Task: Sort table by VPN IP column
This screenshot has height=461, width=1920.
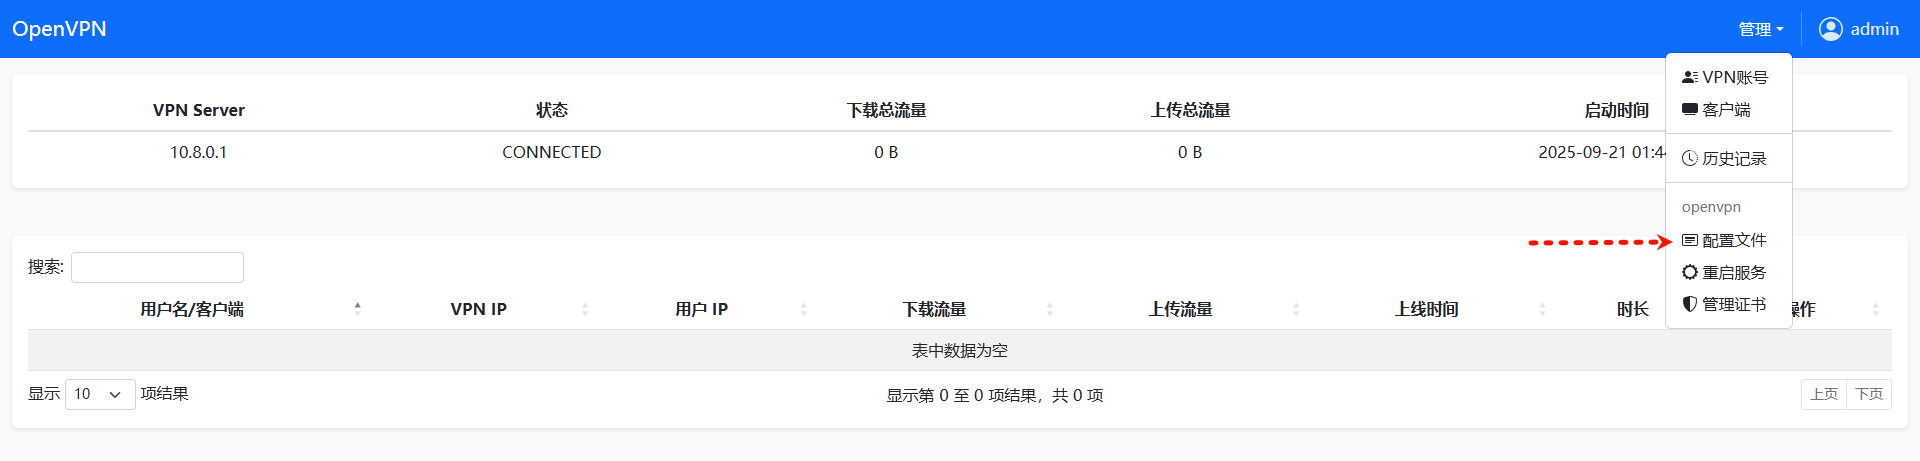Action: click(478, 310)
